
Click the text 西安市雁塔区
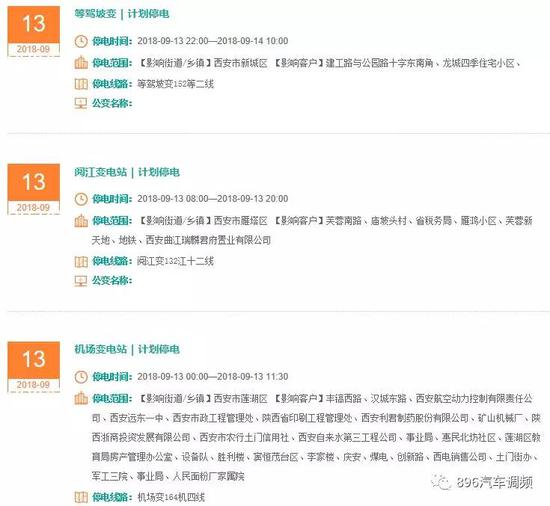(x=241, y=221)
